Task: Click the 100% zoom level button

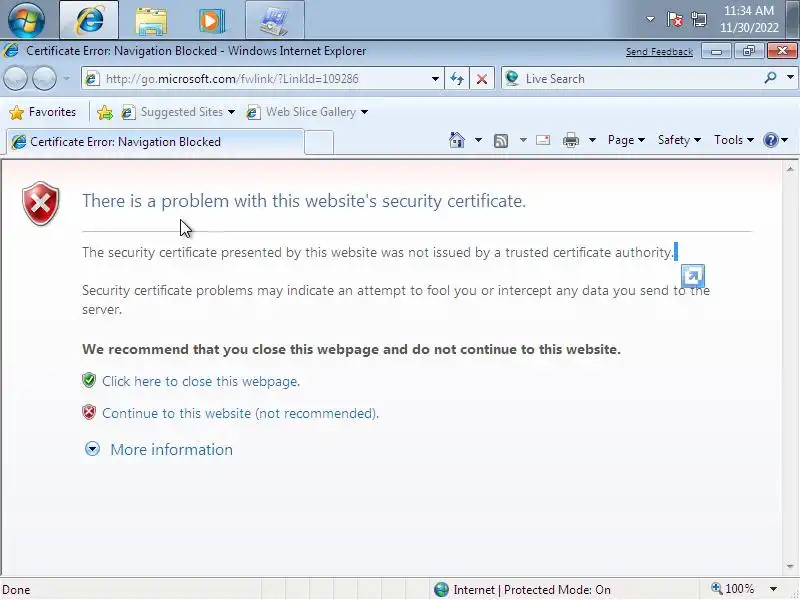Action: [732, 589]
